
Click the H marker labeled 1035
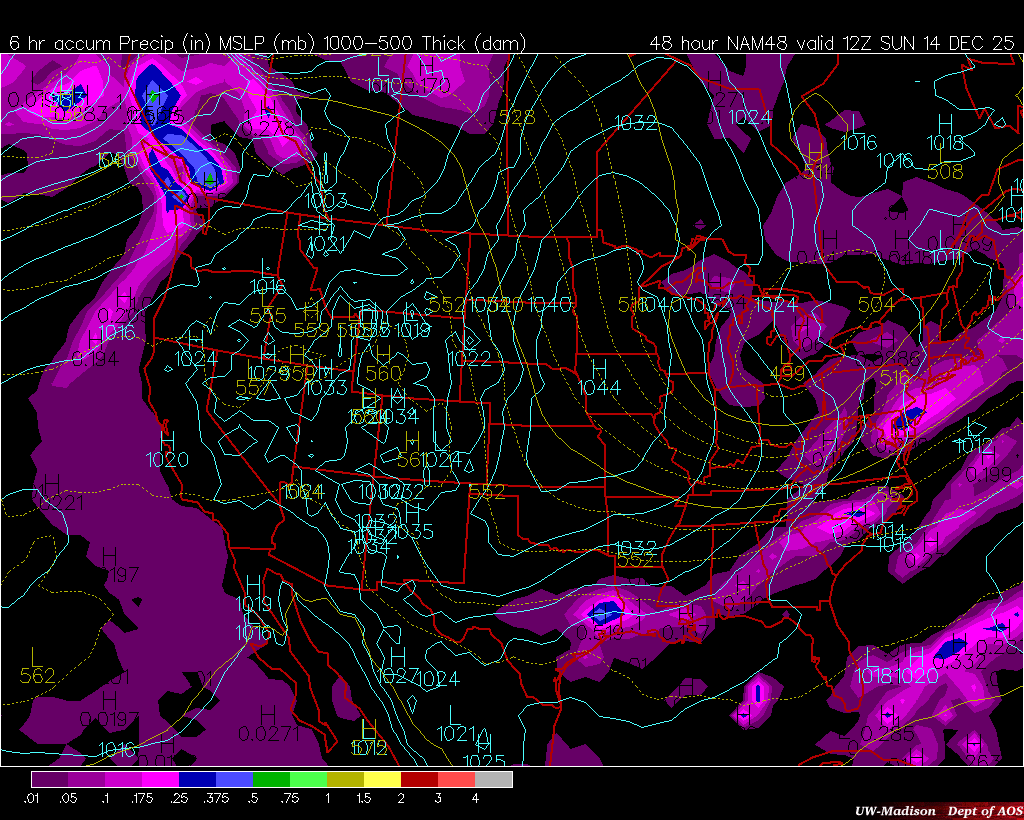pyautogui.click(x=411, y=513)
